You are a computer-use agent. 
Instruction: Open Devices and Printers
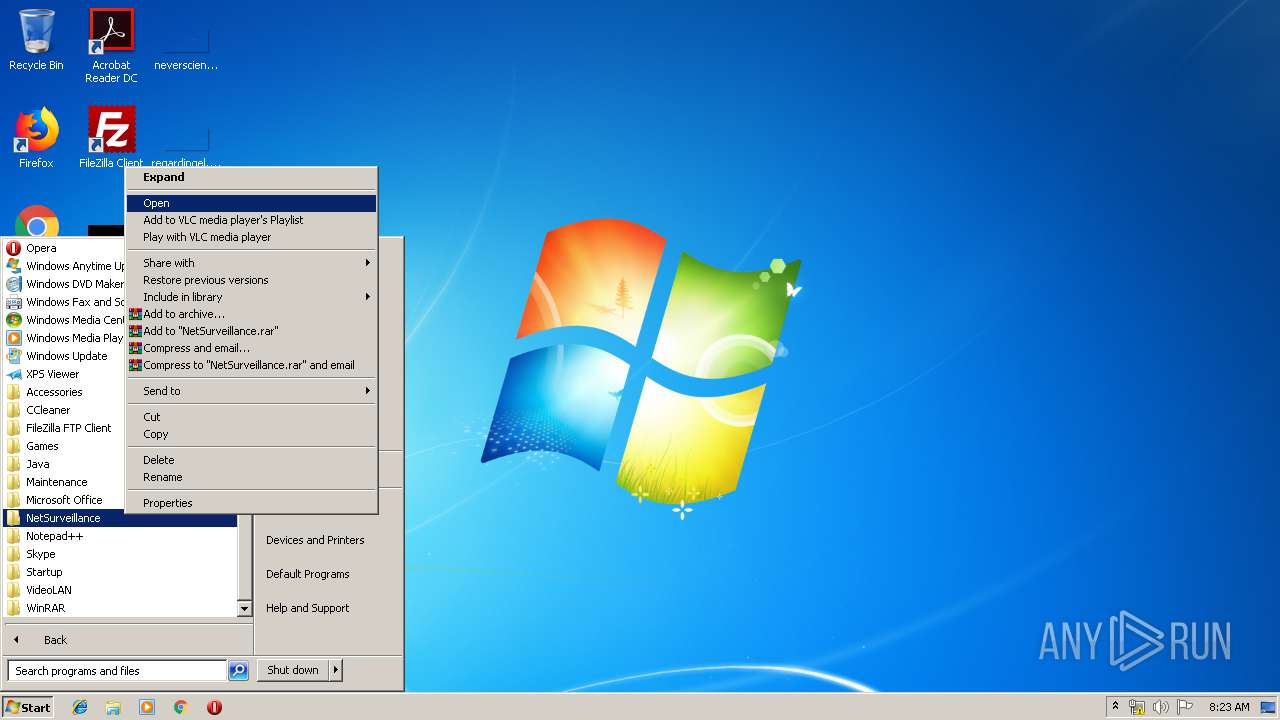(x=315, y=540)
